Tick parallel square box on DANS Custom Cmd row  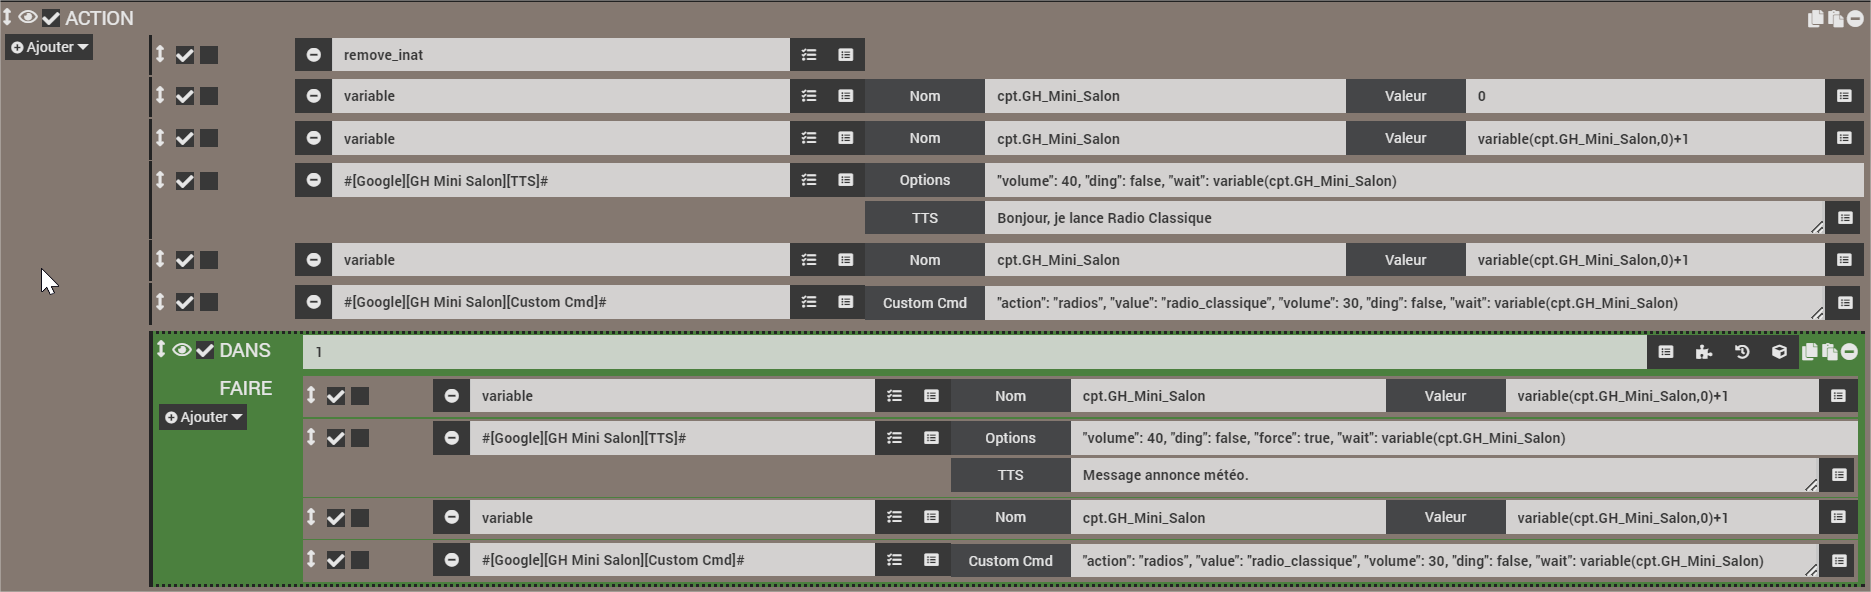click(360, 560)
